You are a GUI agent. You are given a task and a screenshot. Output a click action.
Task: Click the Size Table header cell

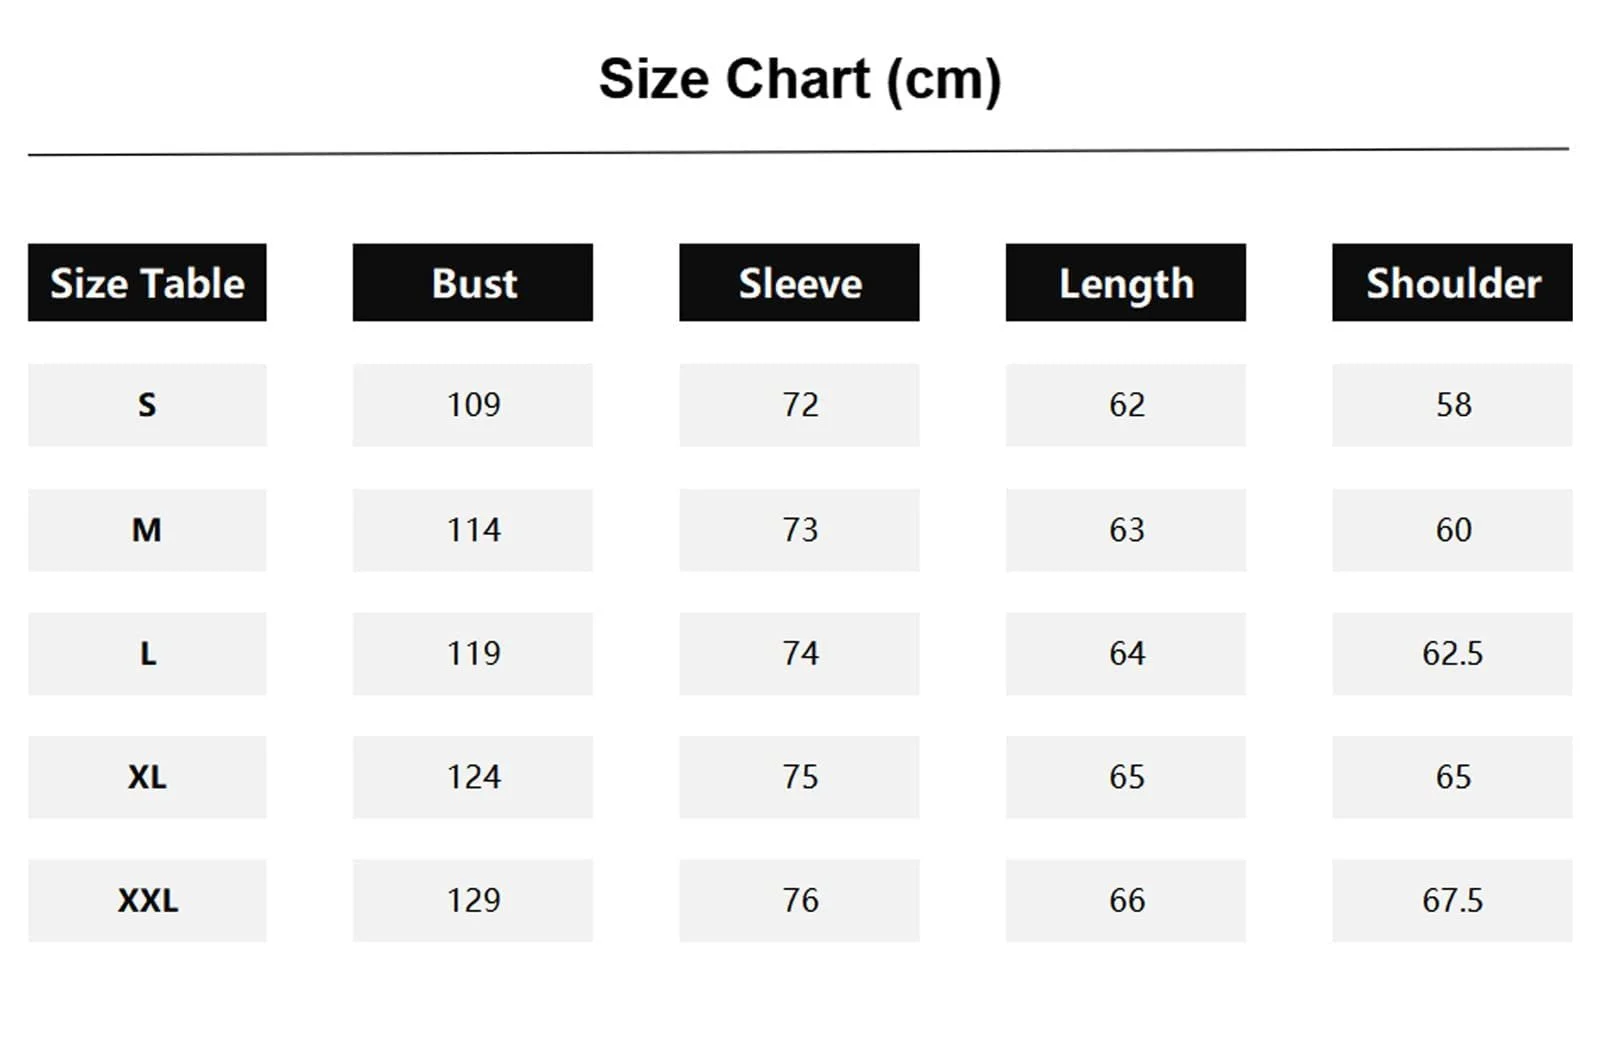tap(147, 283)
